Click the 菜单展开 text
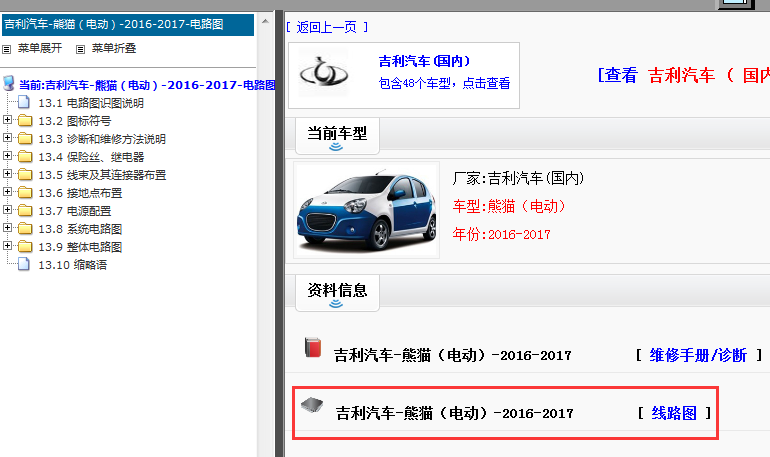The image size is (770, 457). pos(40,48)
